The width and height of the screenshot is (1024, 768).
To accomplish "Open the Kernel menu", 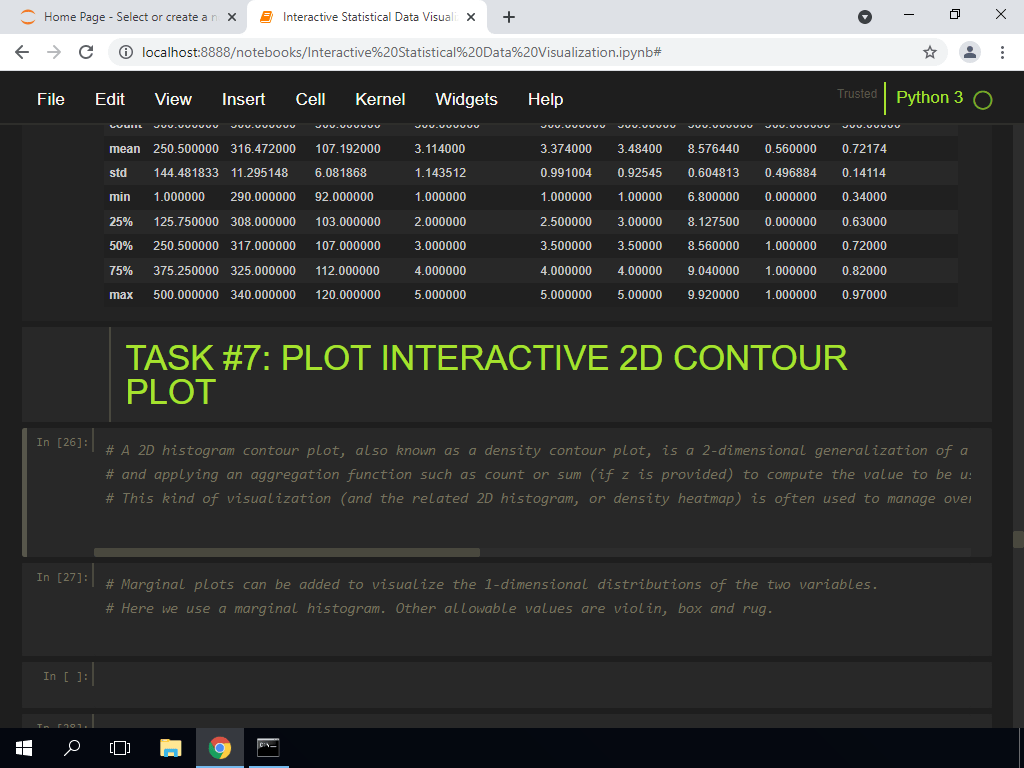I will click(380, 99).
